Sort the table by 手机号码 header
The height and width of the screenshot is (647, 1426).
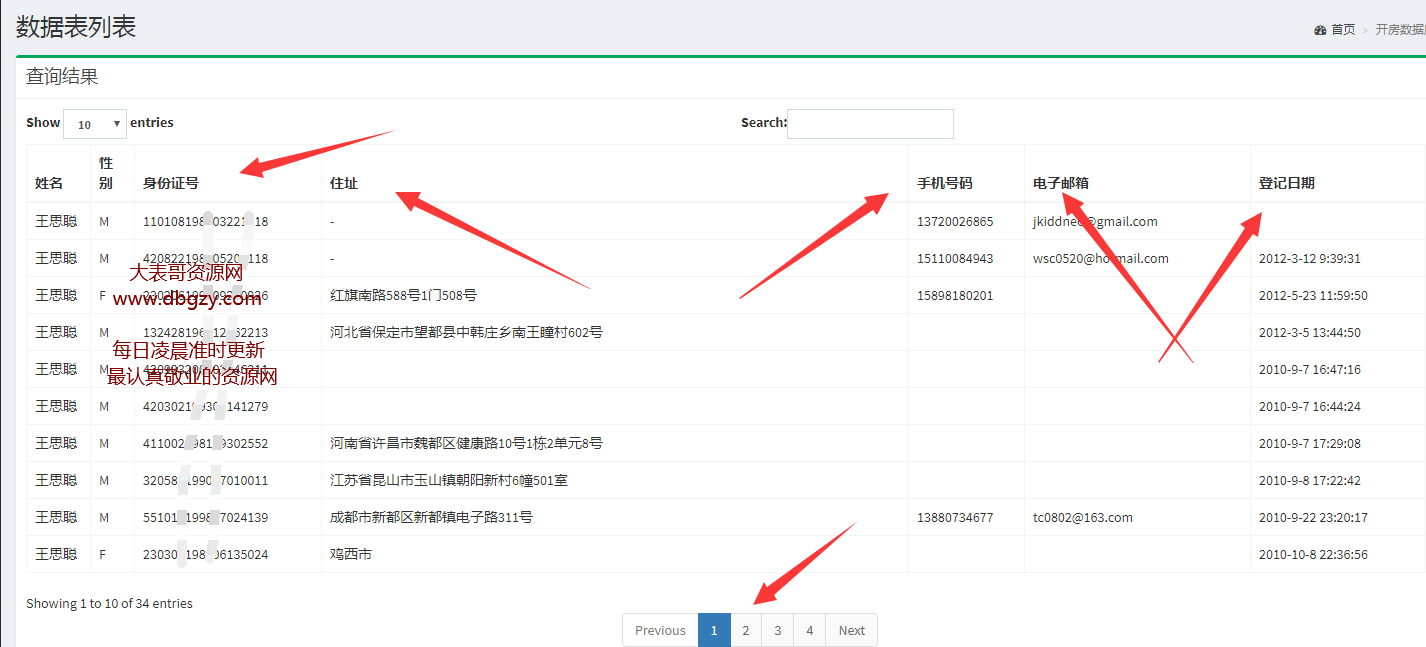pyautogui.click(x=944, y=183)
